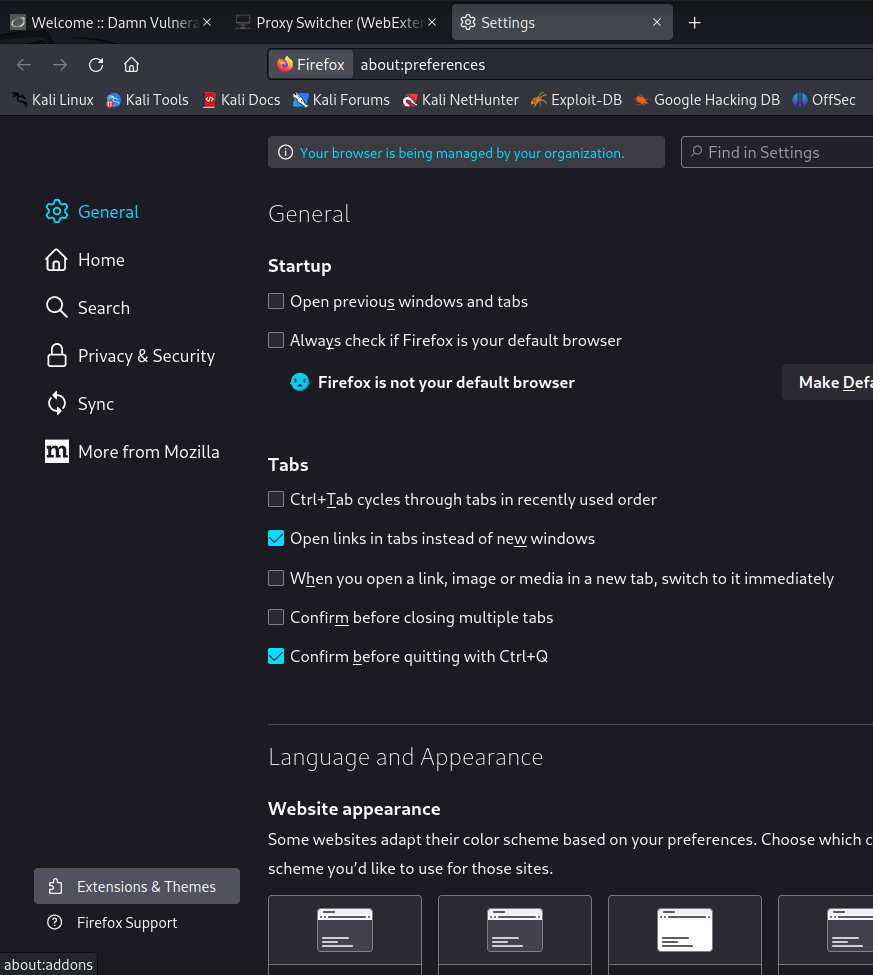This screenshot has width=873, height=975.
Task: Click the Make Default button
Action: [x=830, y=382]
